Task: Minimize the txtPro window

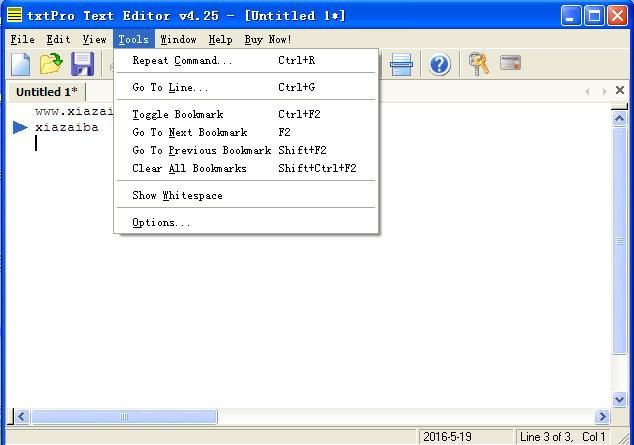Action: coord(571,15)
